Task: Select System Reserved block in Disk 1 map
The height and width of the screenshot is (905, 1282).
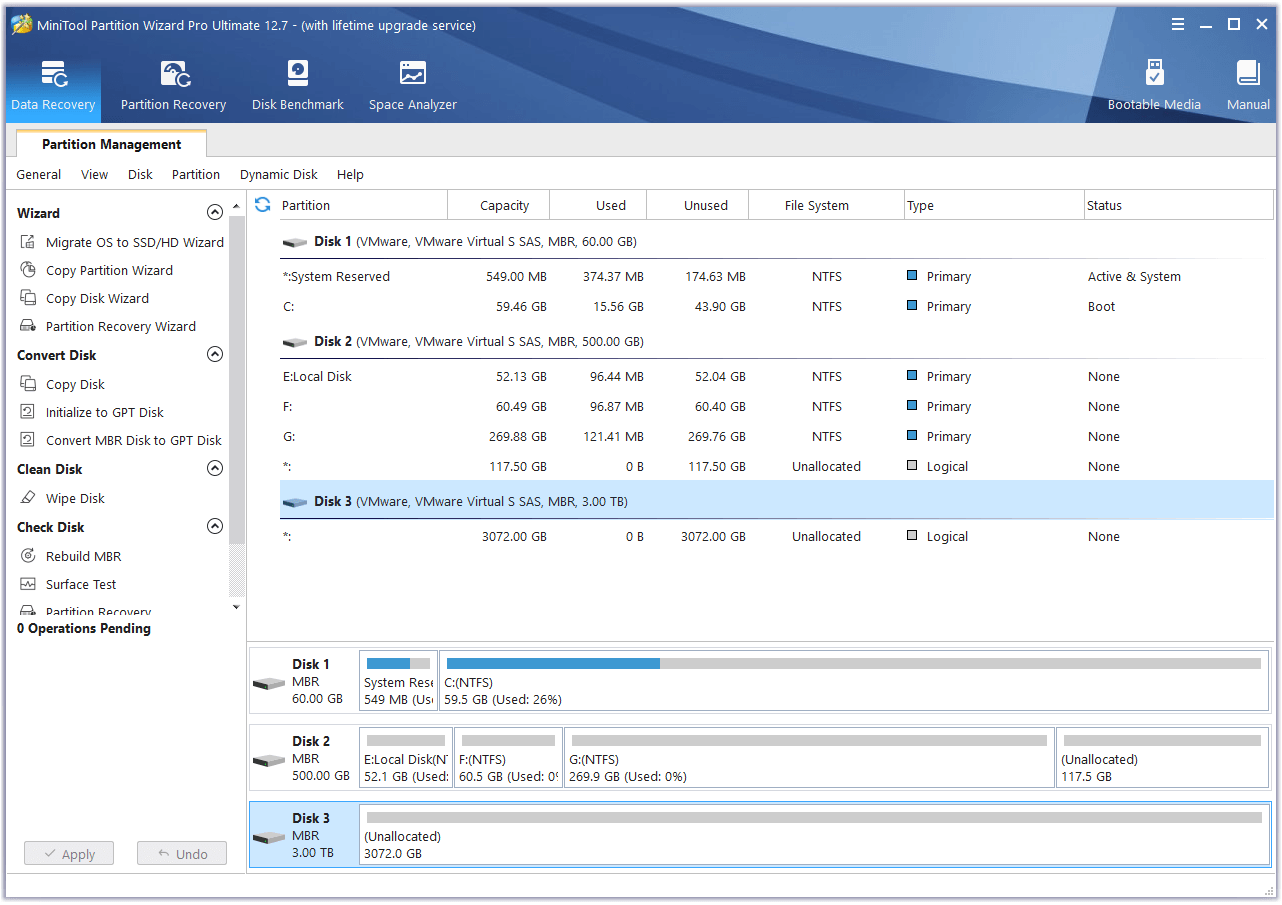Action: 398,680
